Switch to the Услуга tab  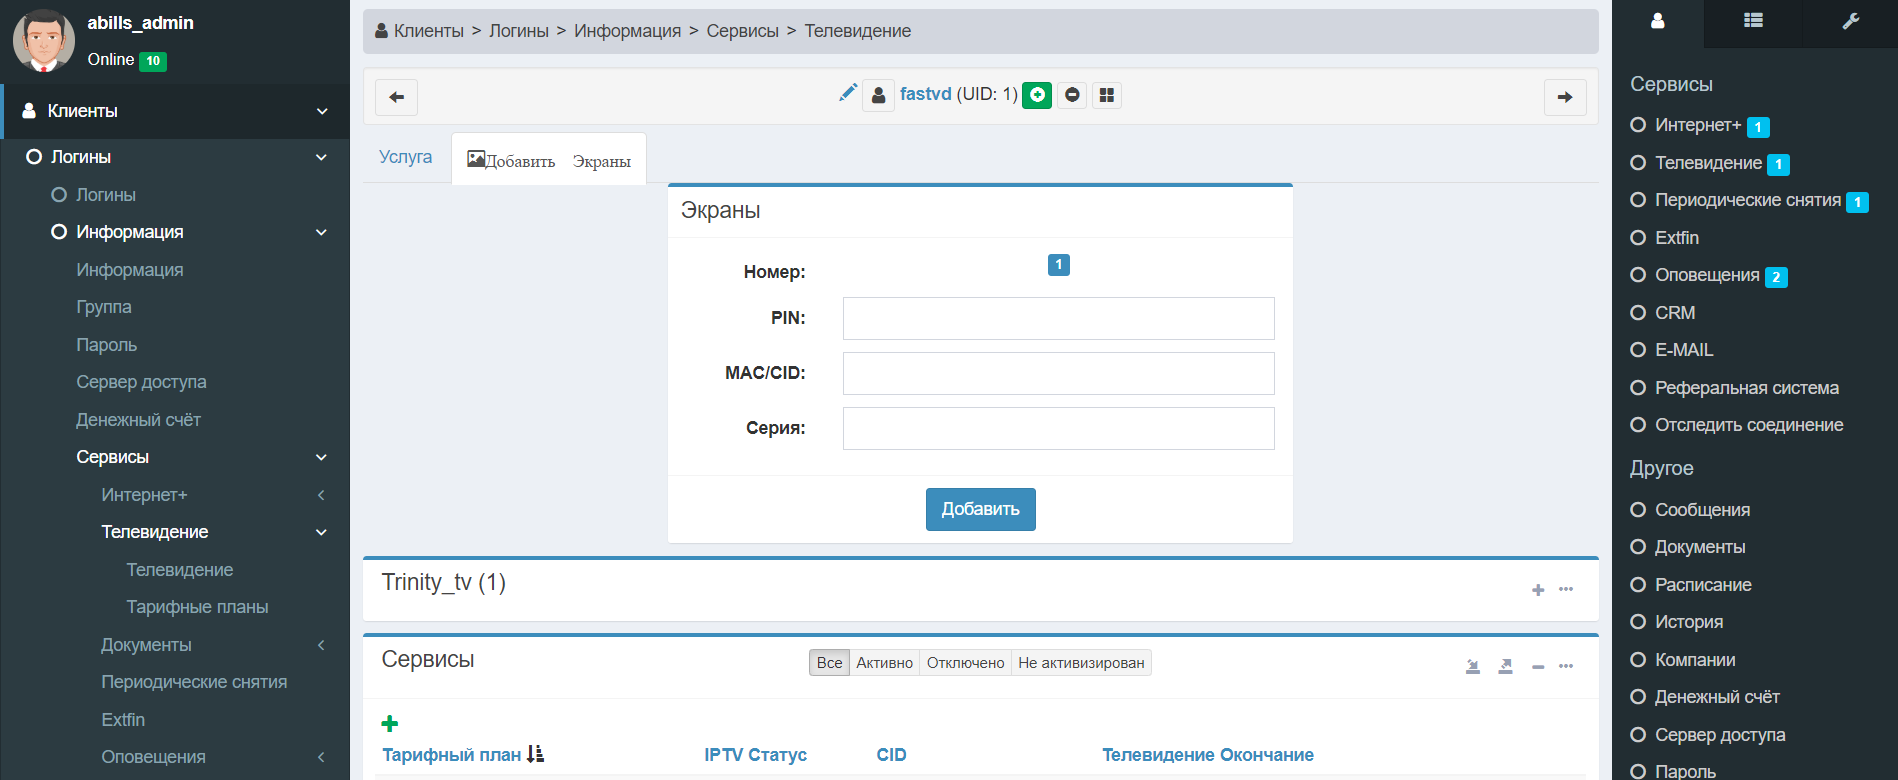(x=405, y=157)
